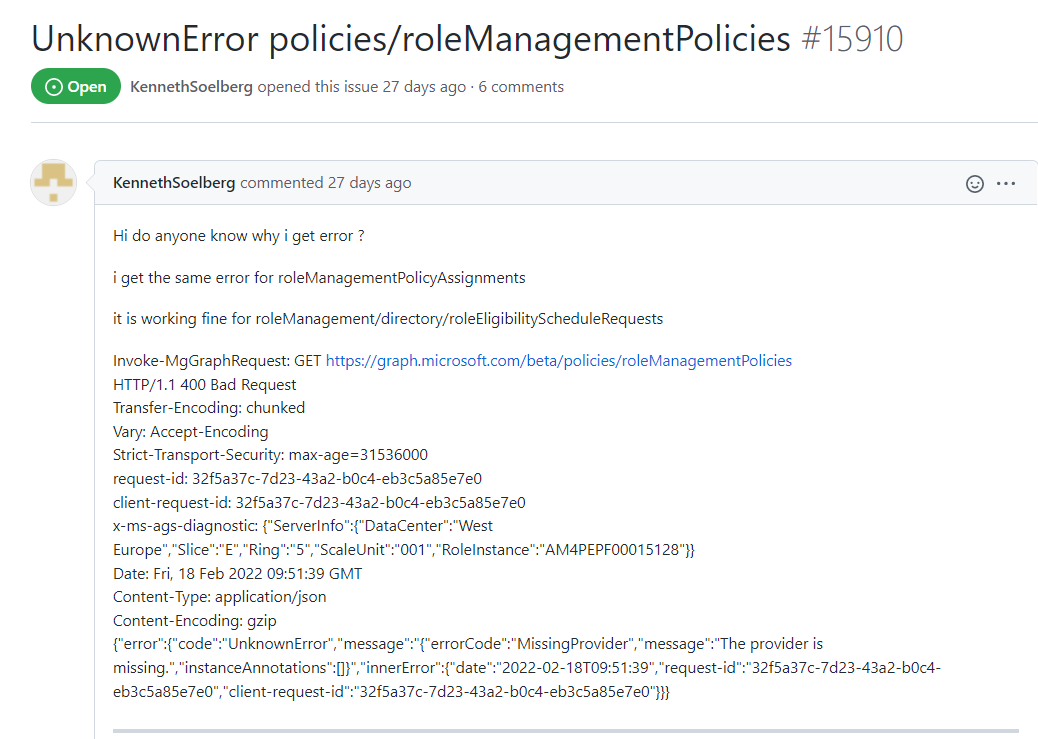Click the issue number #15910
This screenshot has width=1038, height=739.
852,39
